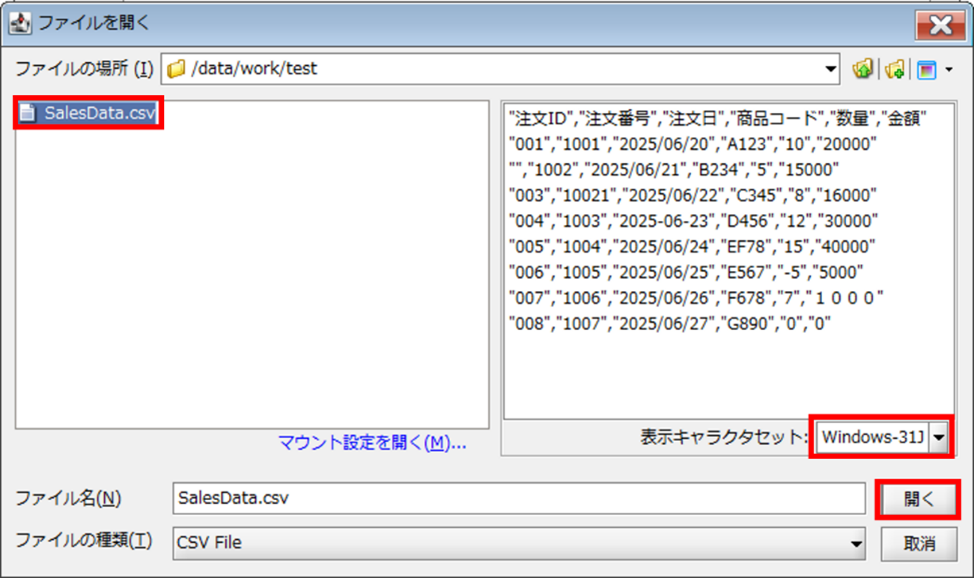Expand the /data/work/test location dropdown

coord(831,69)
